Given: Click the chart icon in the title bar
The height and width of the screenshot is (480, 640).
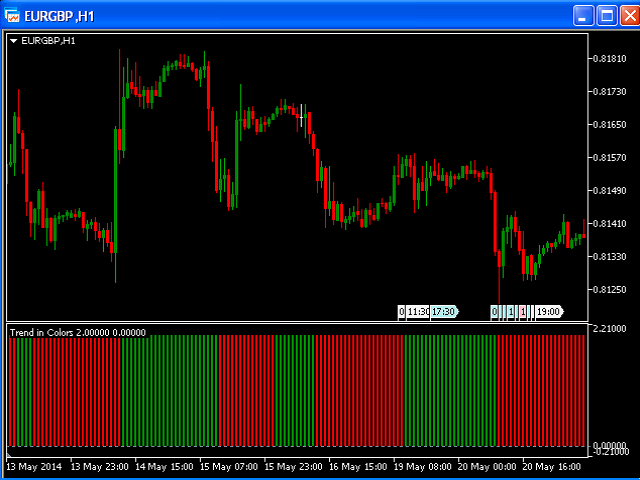Looking at the screenshot, I should [12, 16].
